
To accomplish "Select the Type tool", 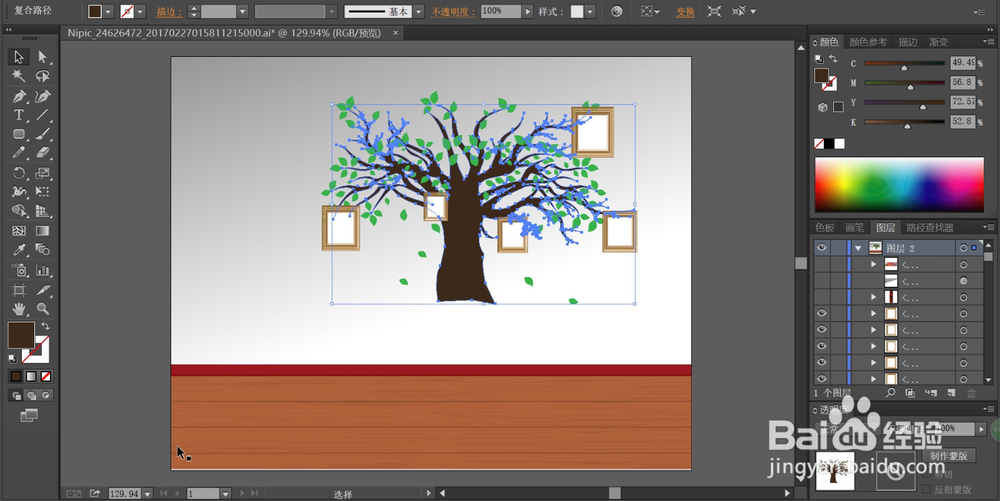I will click(18, 115).
